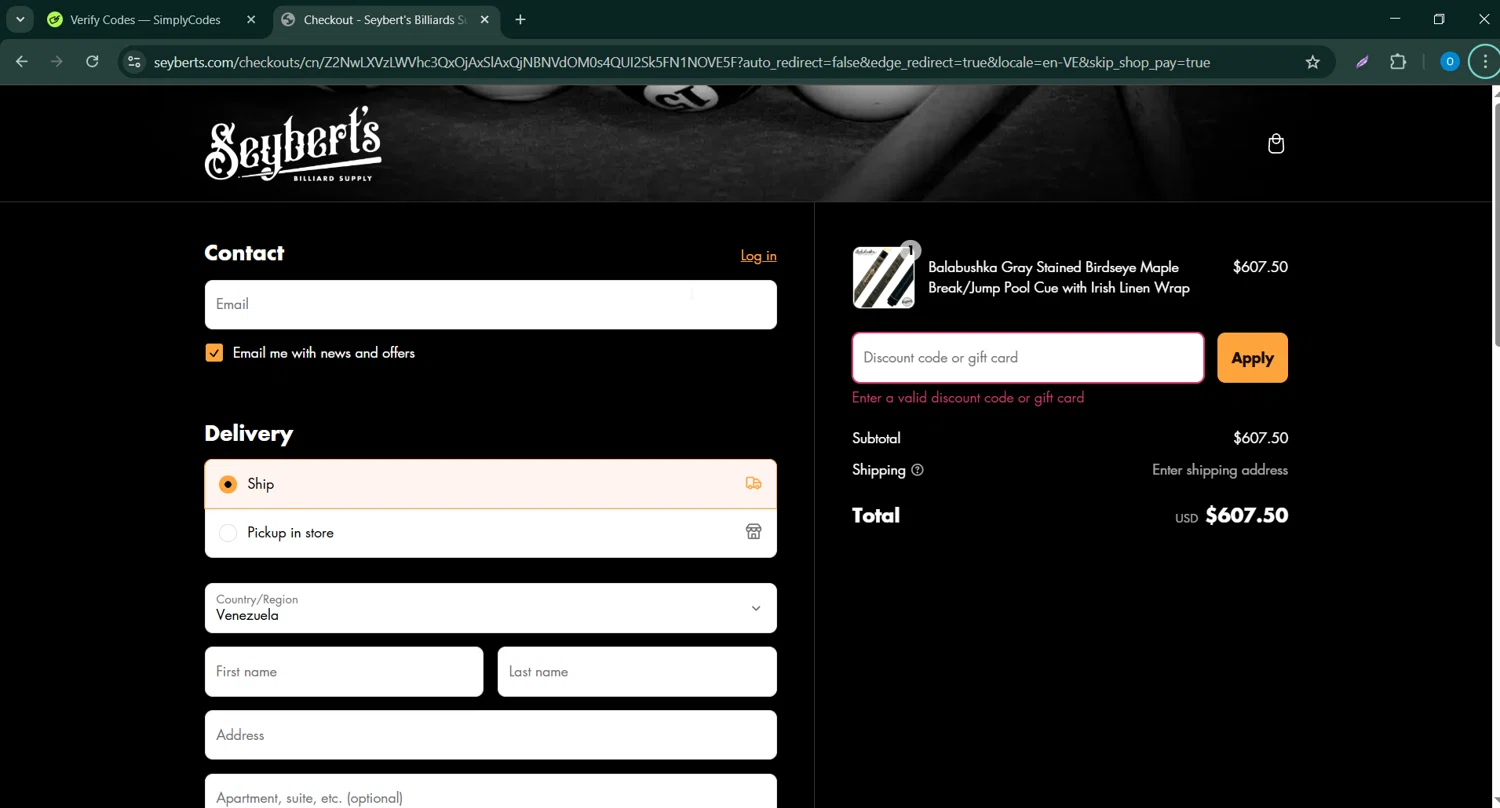Image resolution: width=1500 pixels, height=808 pixels.
Task: Click the Apply discount button
Action: coord(1252,358)
